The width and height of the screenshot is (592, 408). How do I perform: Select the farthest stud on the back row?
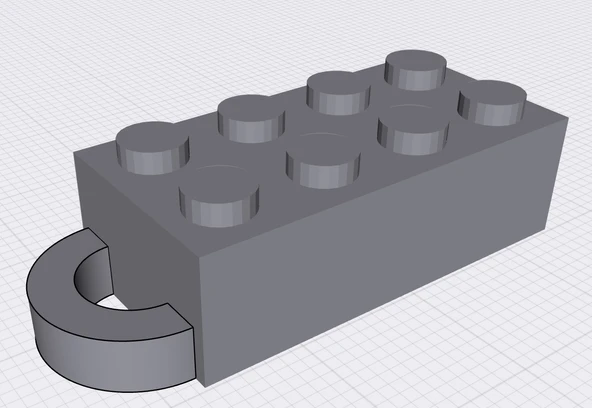(415, 71)
